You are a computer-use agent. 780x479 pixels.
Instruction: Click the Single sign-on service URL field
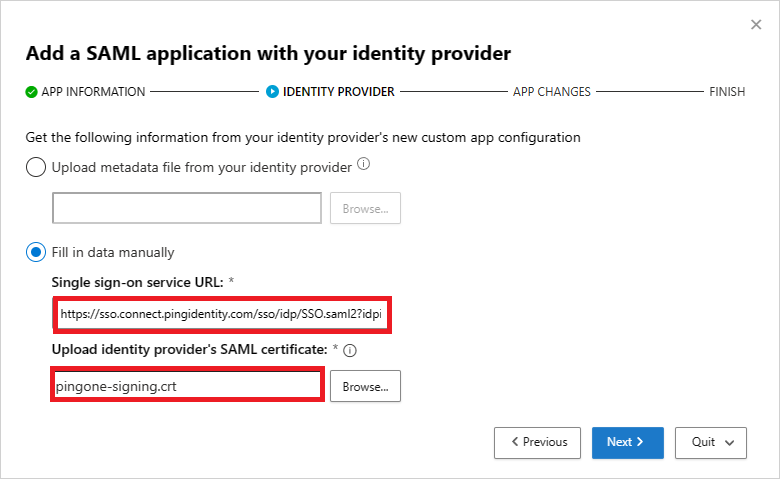click(221, 314)
